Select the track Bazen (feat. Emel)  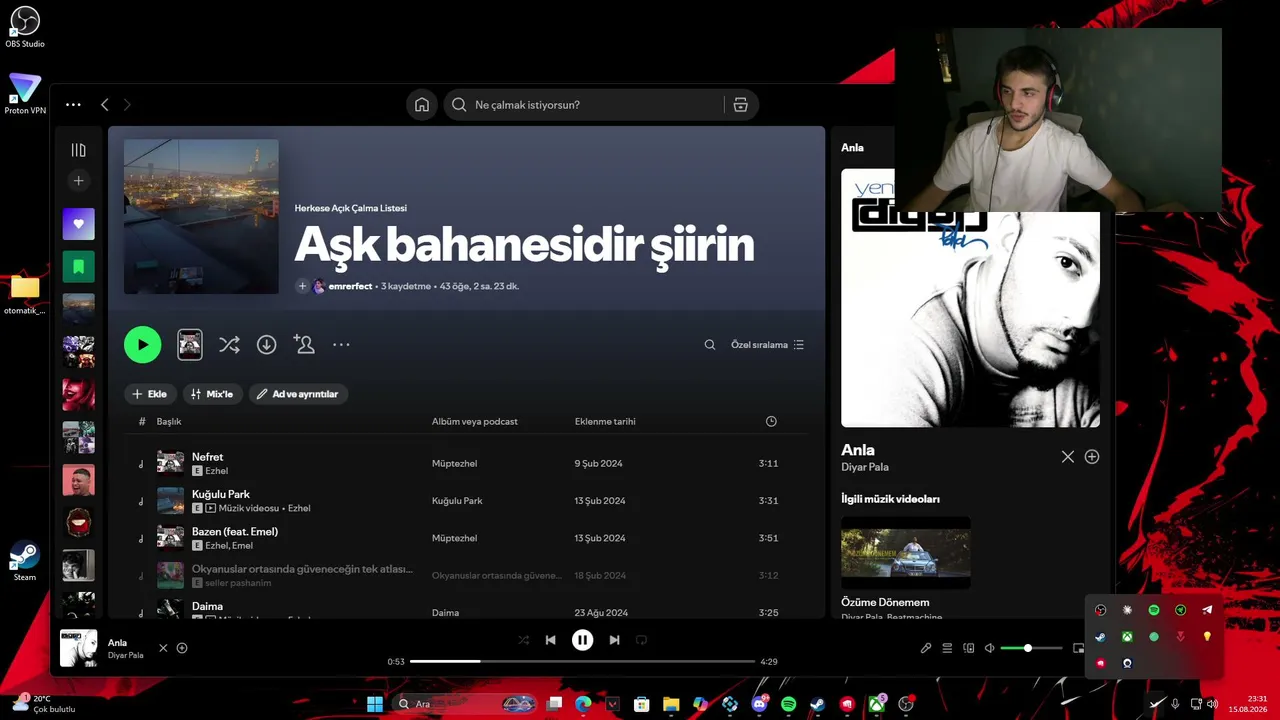point(466,538)
